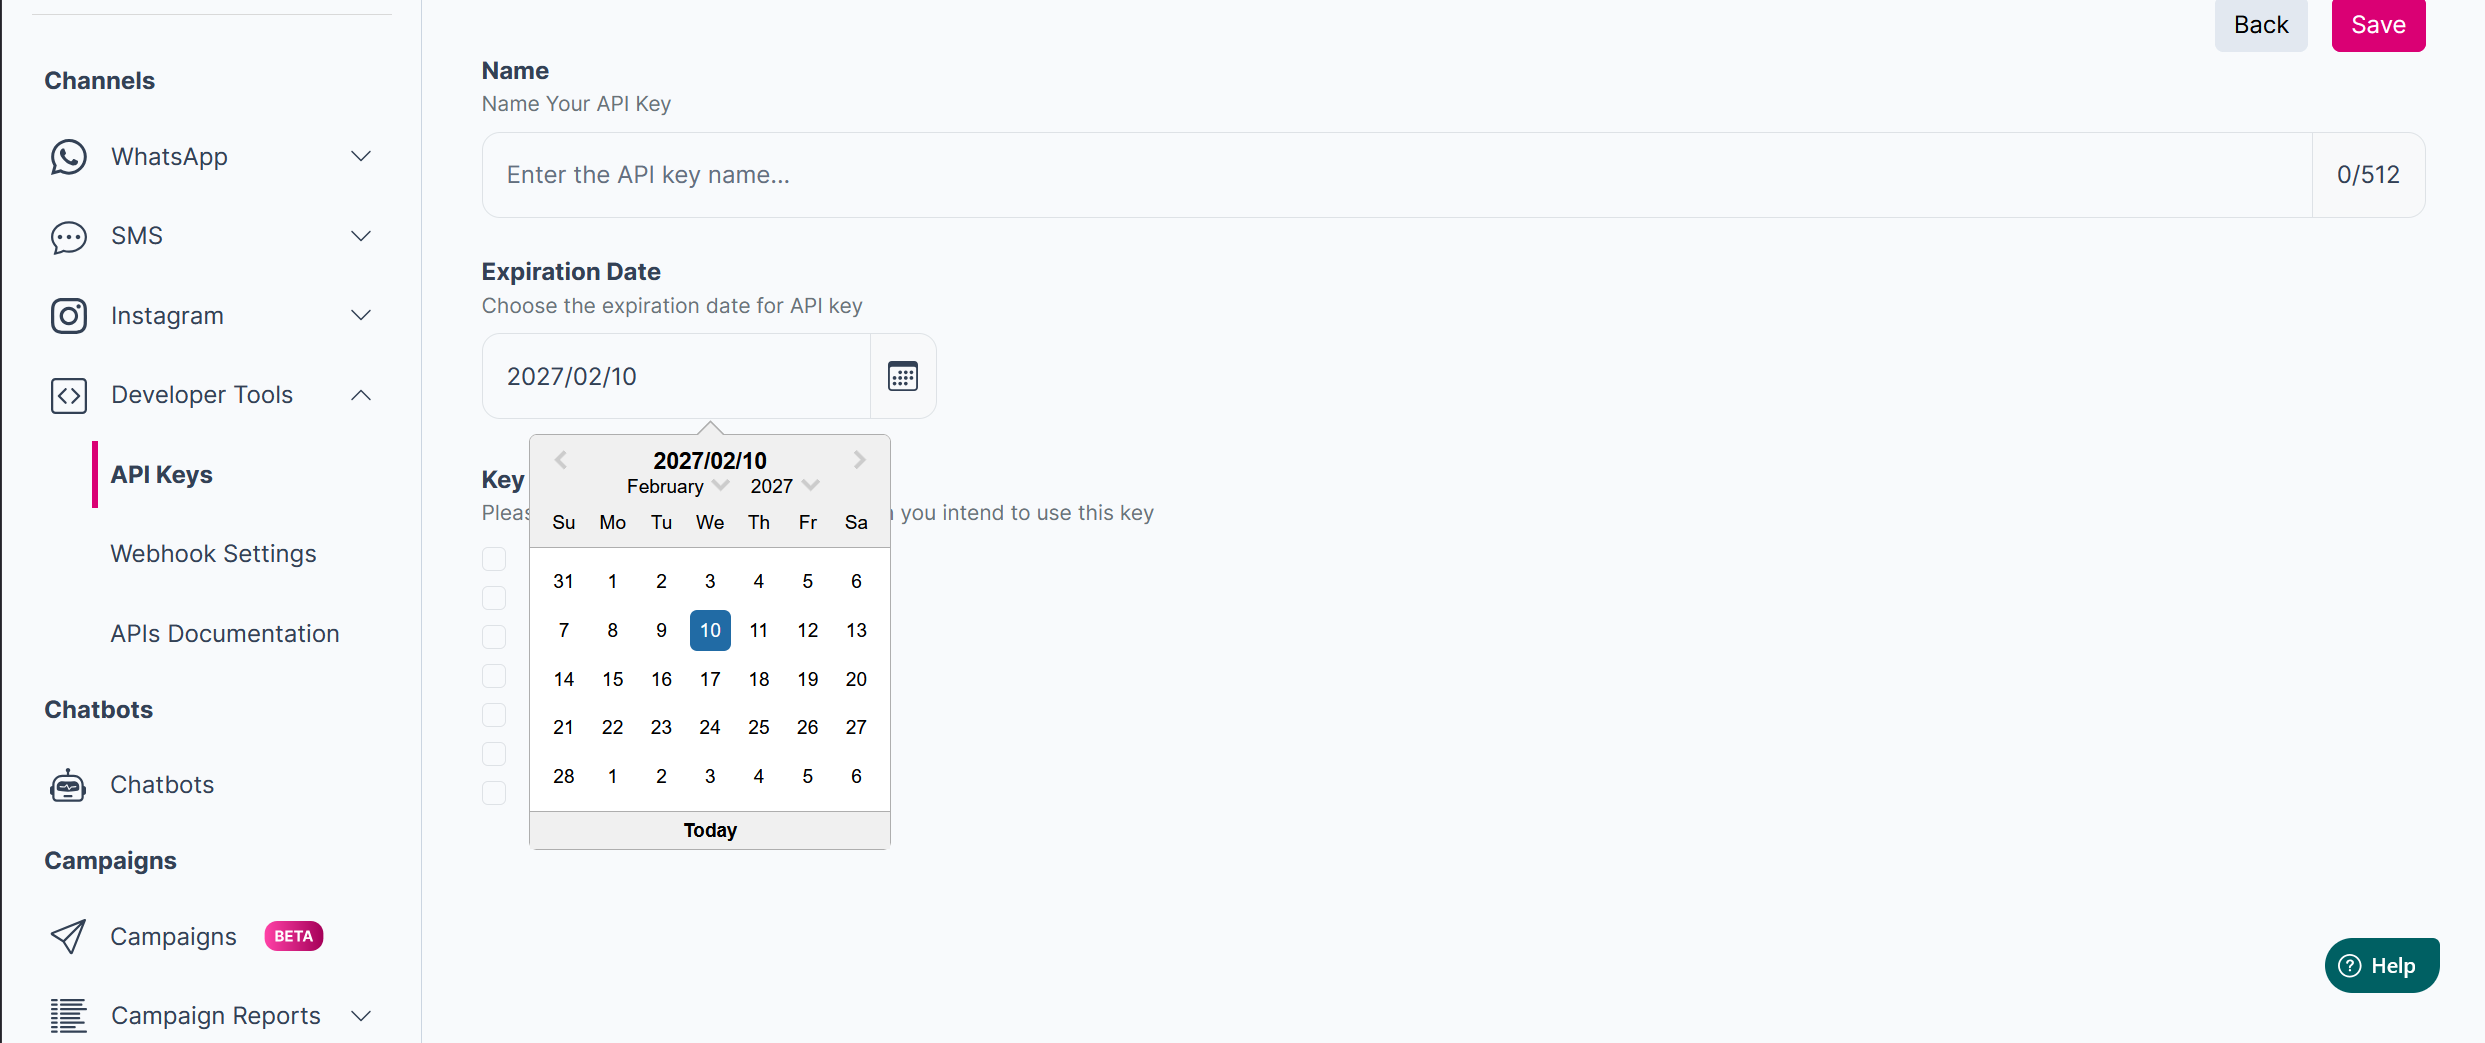Go to next month in calendar
The height and width of the screenshot is (1043, 2485).
pyautogui.click(x=859, y=460)
